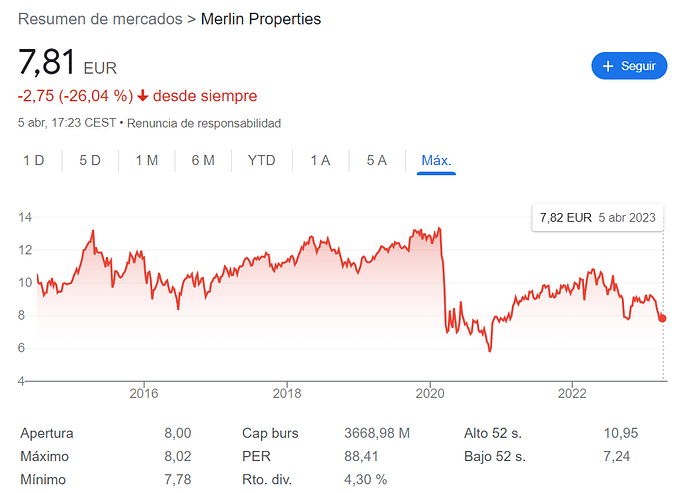Show the YTD chart range

tap(261, 160)
